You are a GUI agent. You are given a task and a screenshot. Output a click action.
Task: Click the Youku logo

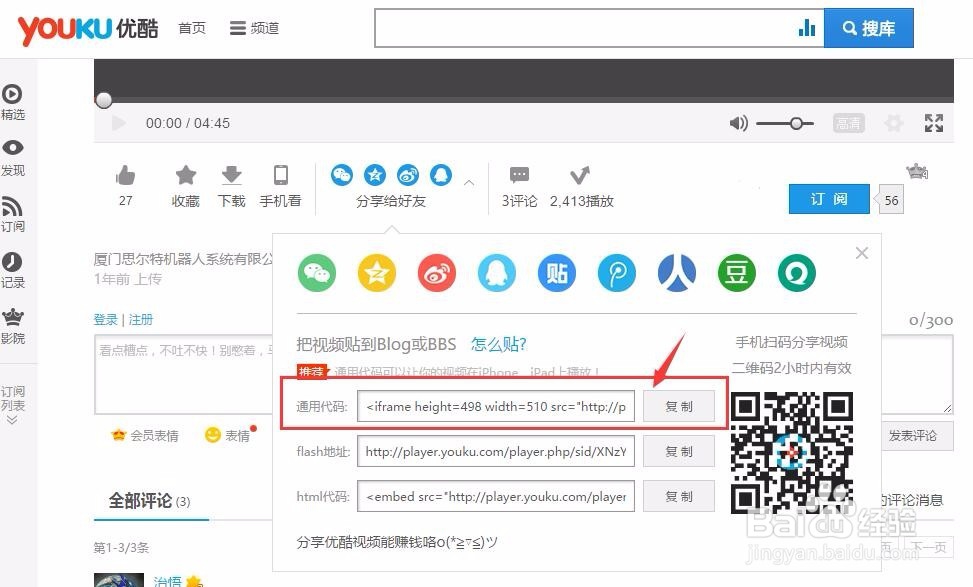(87, 29)
